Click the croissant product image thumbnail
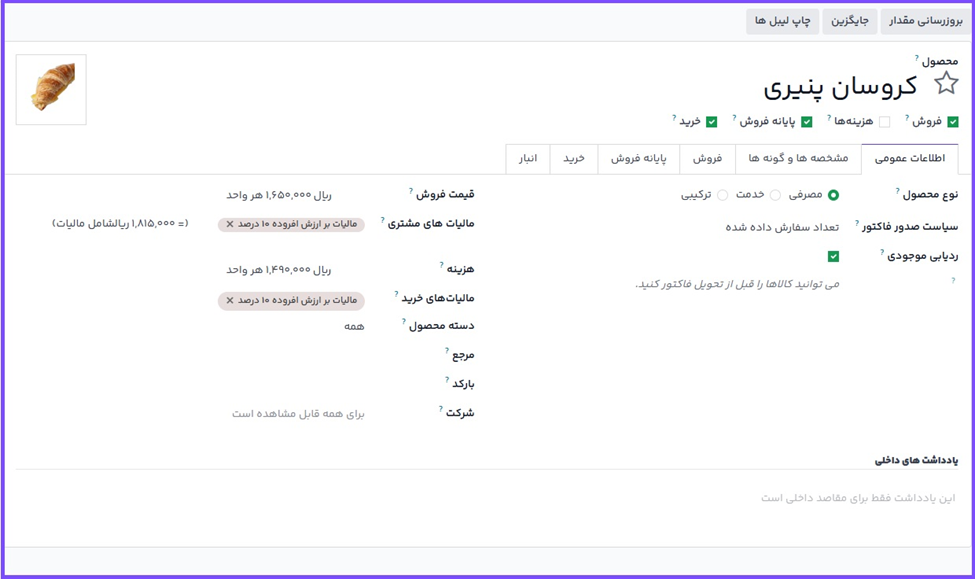Screen dimensions: 975x579 coord(52,90)
